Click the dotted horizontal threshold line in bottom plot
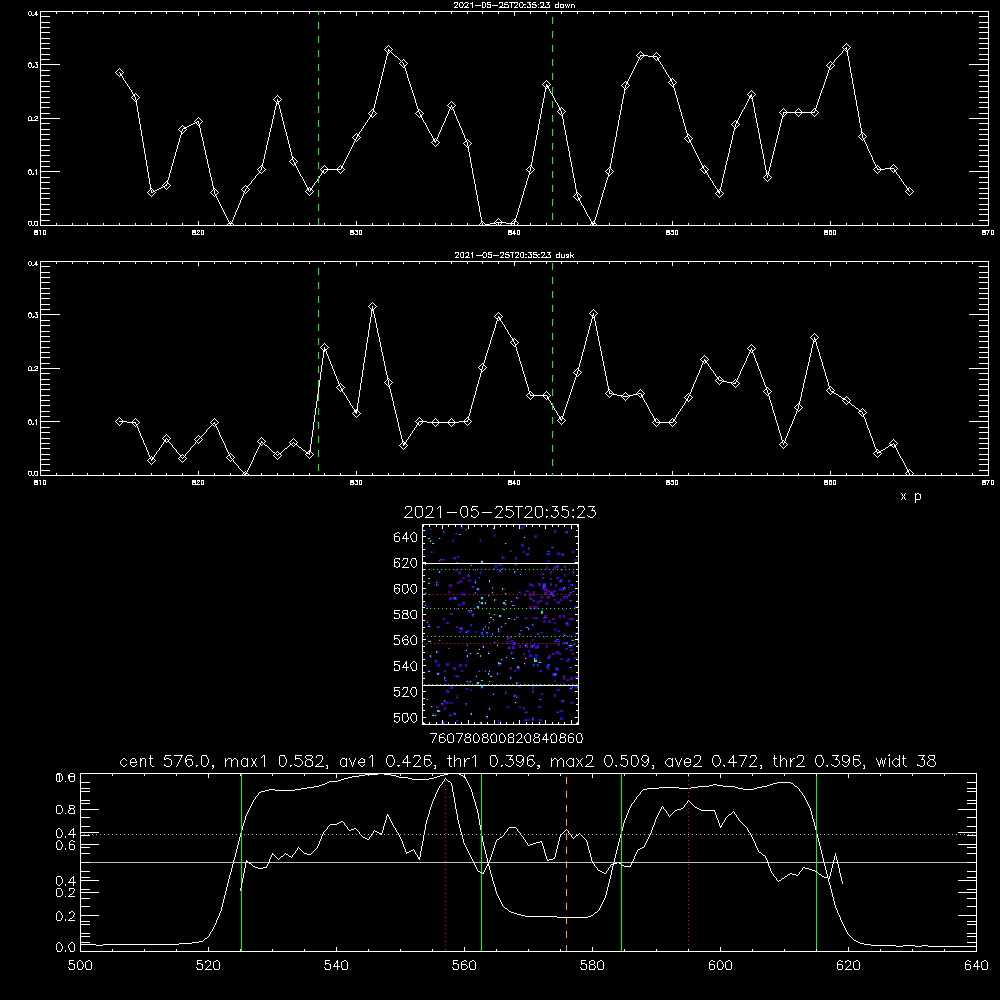 pyautogui.click(x=528, y=834)
